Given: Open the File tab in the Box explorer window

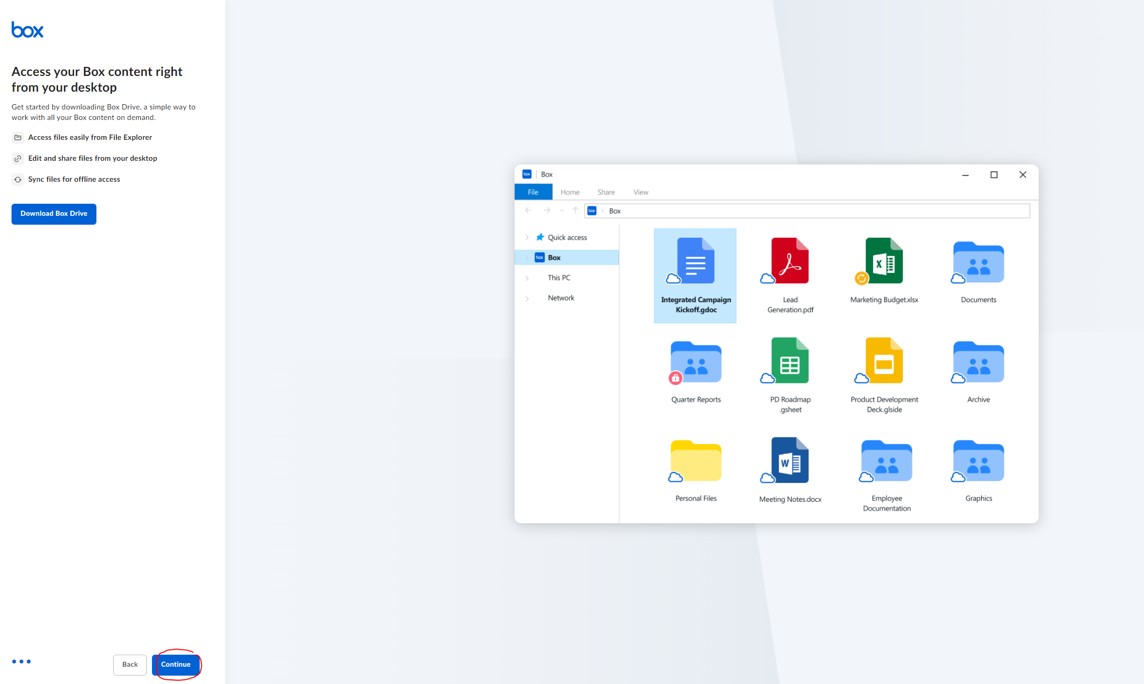Looking at the screenshot, I should [533, 193].
